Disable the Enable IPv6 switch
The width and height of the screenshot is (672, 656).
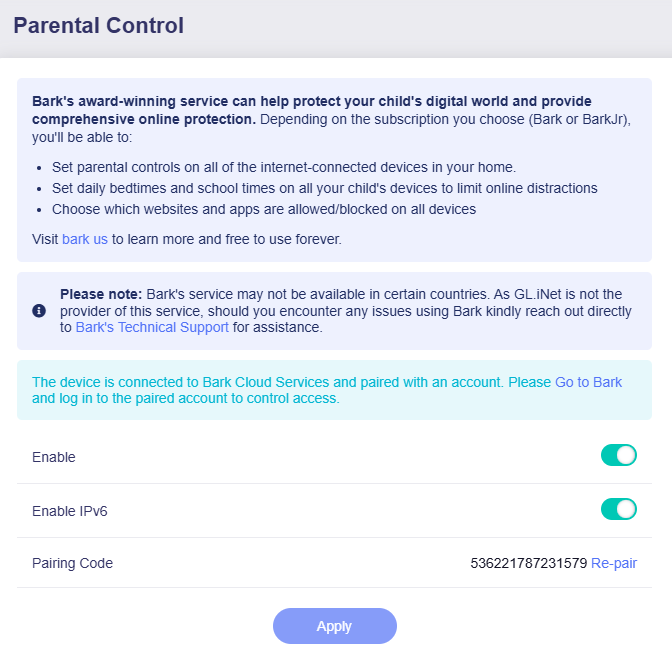point(618,509)
